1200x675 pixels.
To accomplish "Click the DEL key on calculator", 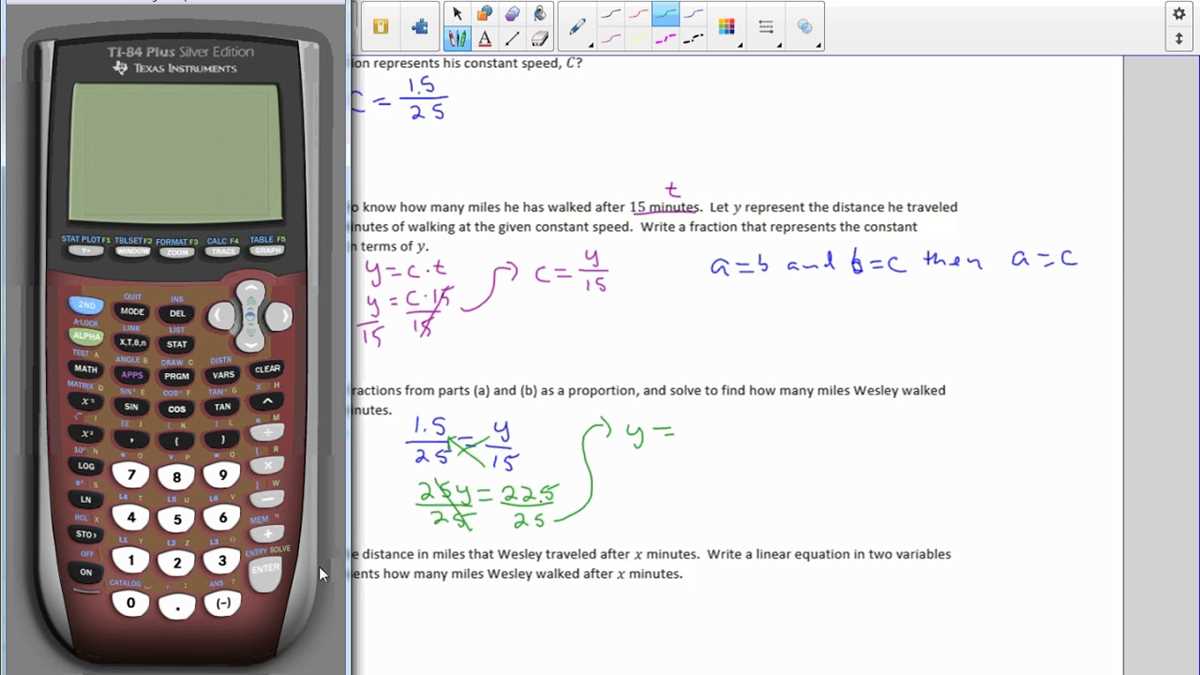I will (177, 314).
